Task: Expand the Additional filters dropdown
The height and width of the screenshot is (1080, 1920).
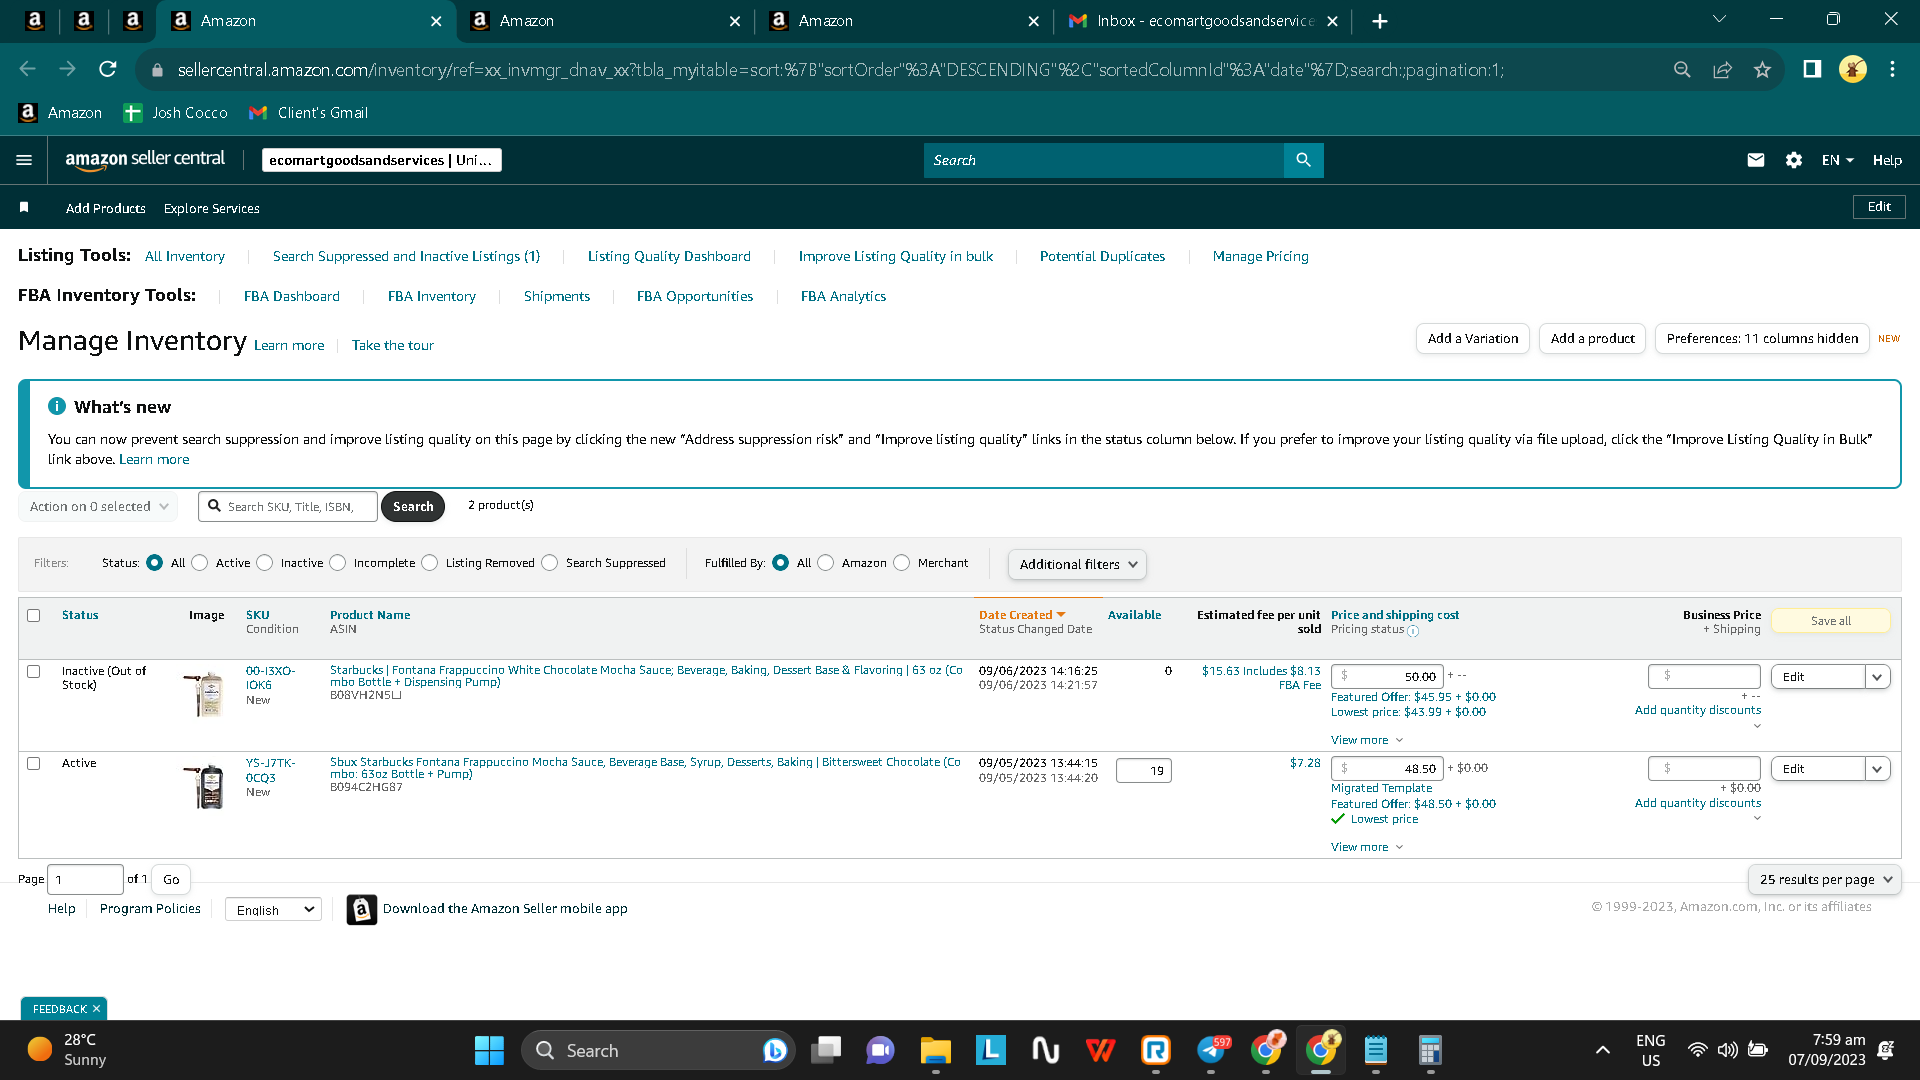Action: point(1077,564)
